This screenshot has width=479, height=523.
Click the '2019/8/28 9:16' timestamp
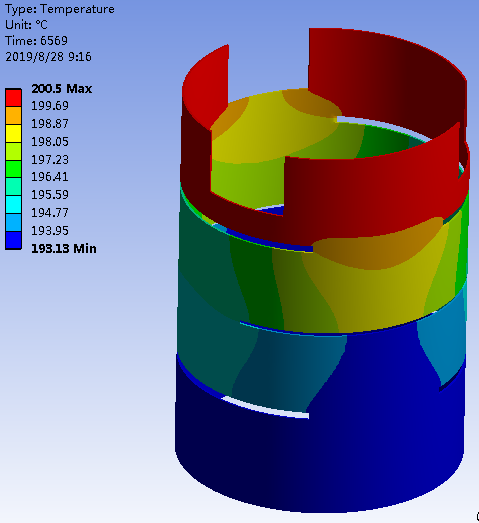pyautogui.click(x=48, y=57)
